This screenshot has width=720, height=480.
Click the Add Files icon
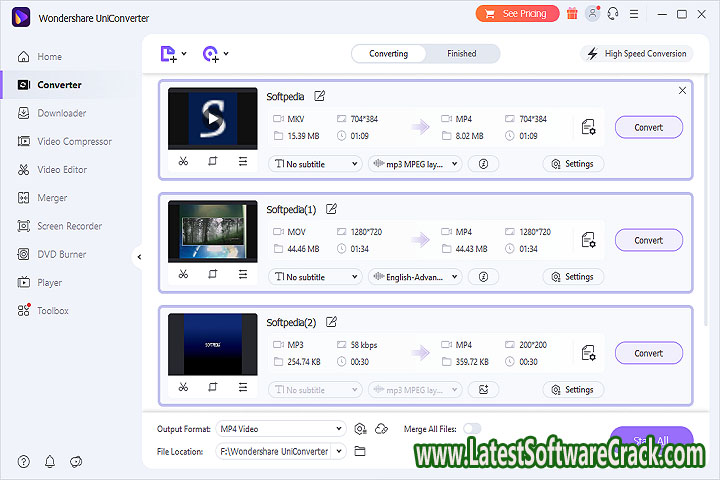(168, 54)
